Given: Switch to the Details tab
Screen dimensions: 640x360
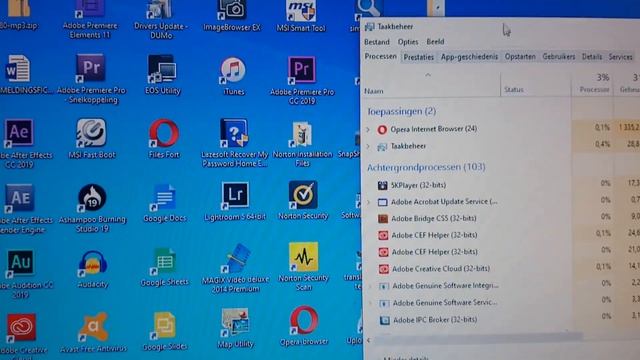Looking at the screenshot, I should [x=592, y=57].
